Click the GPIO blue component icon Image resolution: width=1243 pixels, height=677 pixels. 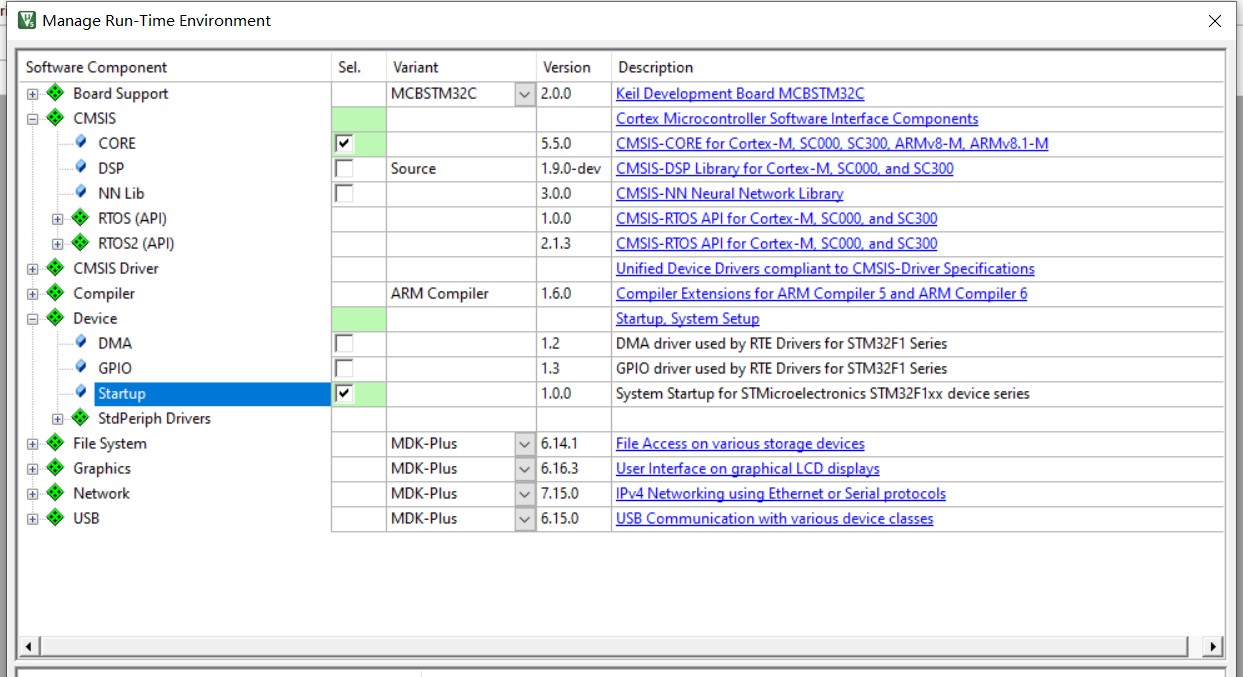(81, 367)
